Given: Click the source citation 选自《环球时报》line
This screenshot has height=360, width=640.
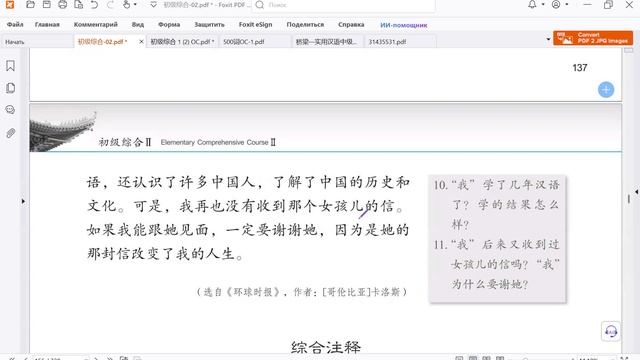Looking at the screenshot, I should 302,292.
